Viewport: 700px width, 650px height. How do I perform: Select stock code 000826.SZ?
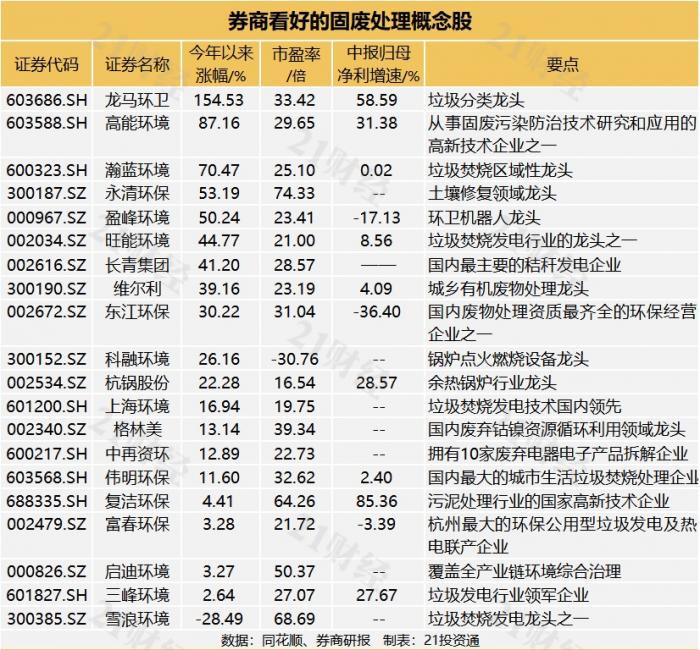[46, 571]
